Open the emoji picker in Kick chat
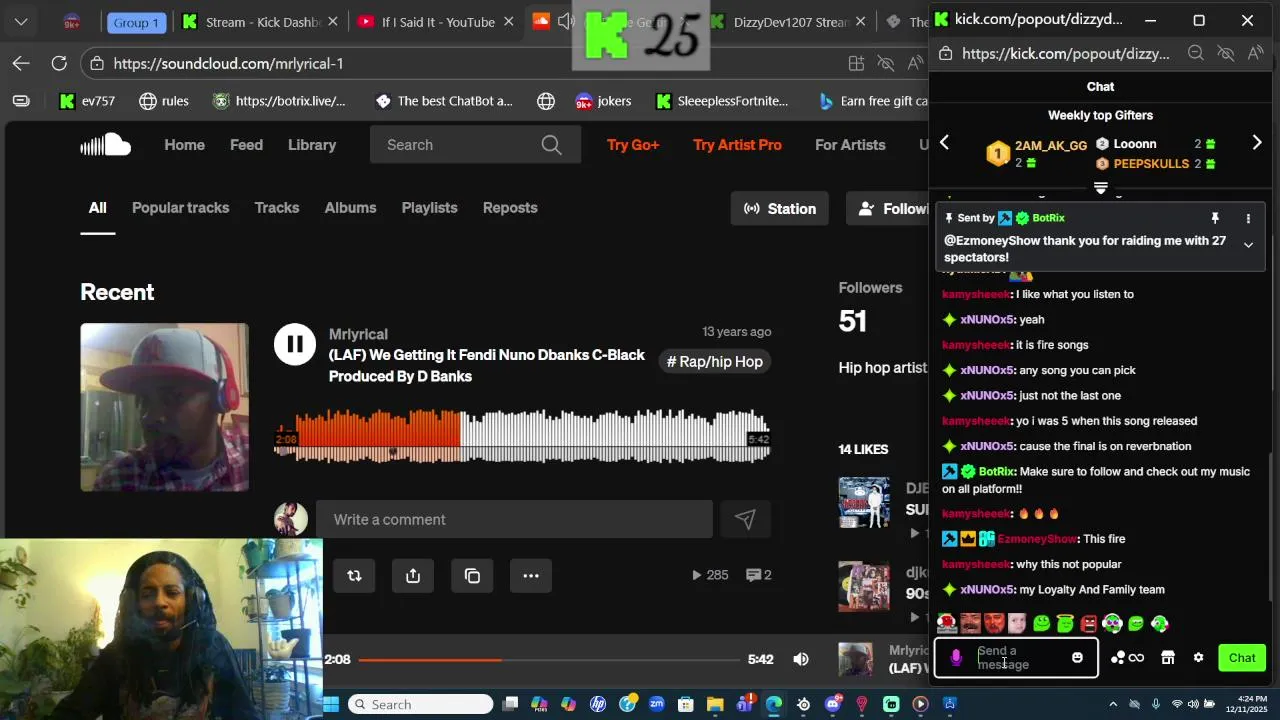 [1077, 657]
